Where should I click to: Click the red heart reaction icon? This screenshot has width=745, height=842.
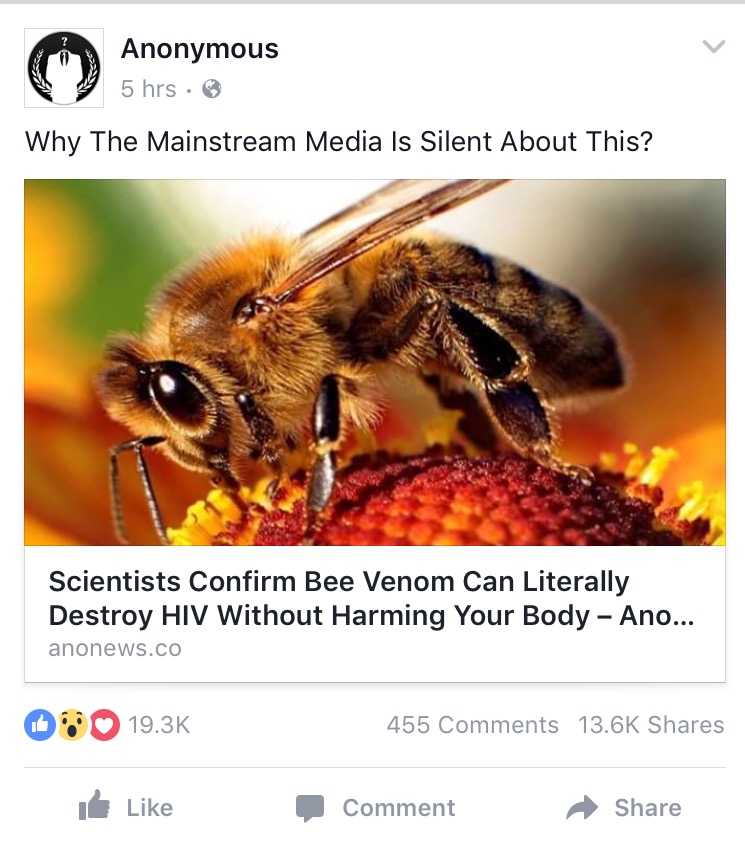pyautogui.click(x=105, y=725)
